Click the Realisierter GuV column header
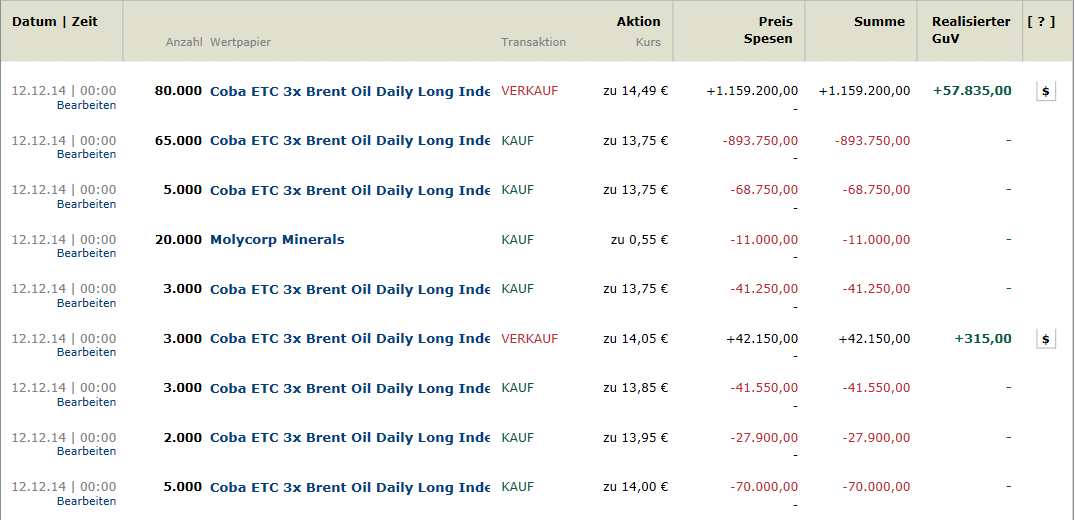The width and height of the screenshot is (1075, 520). pos(971,30)
